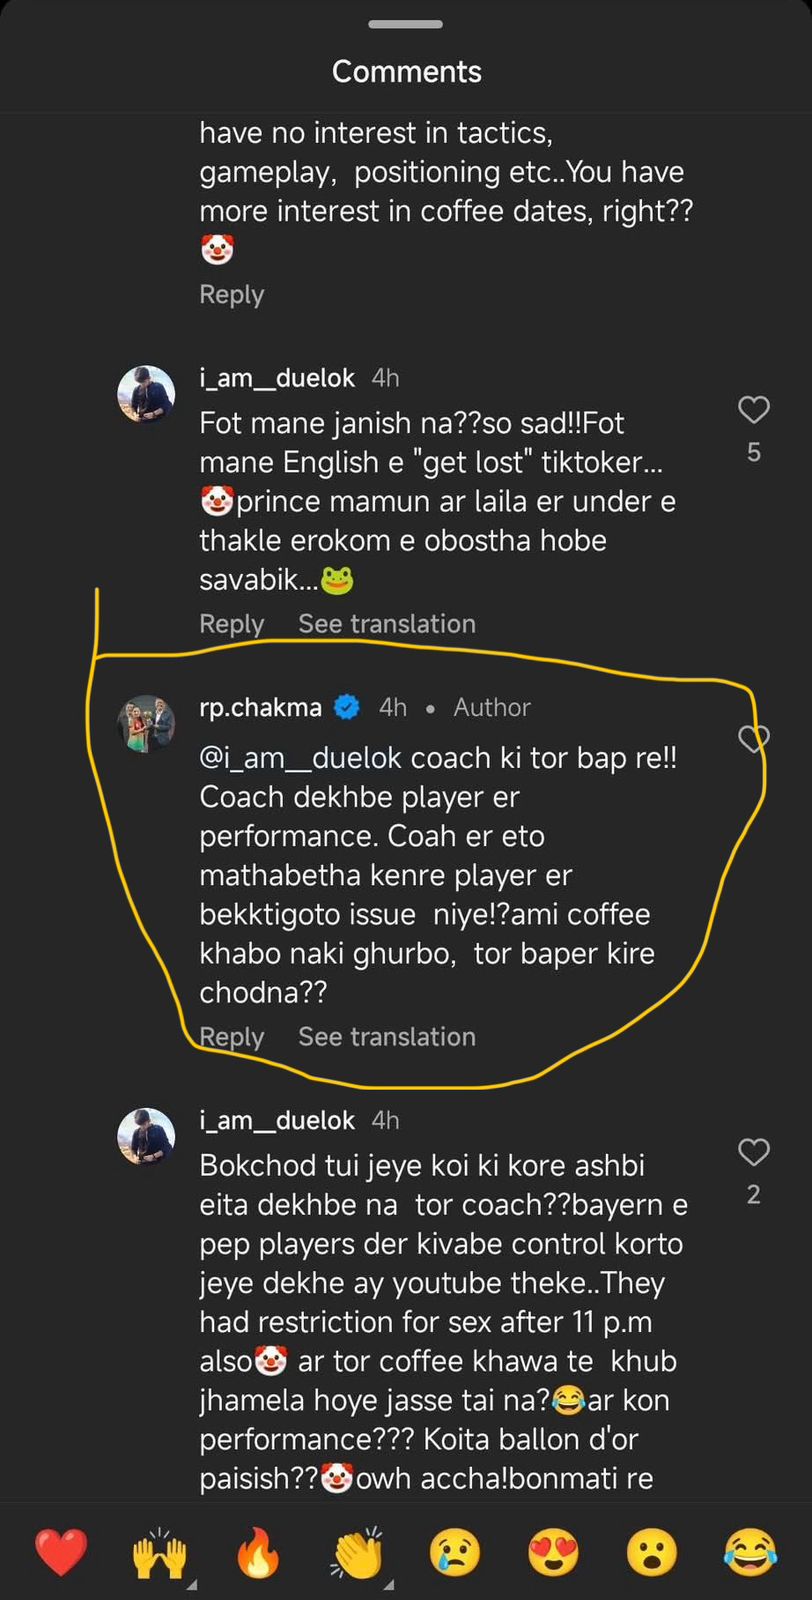812x1600 pixels.
Task: Reply to the coffee dates comment
Action: click(x=231, y=295)
